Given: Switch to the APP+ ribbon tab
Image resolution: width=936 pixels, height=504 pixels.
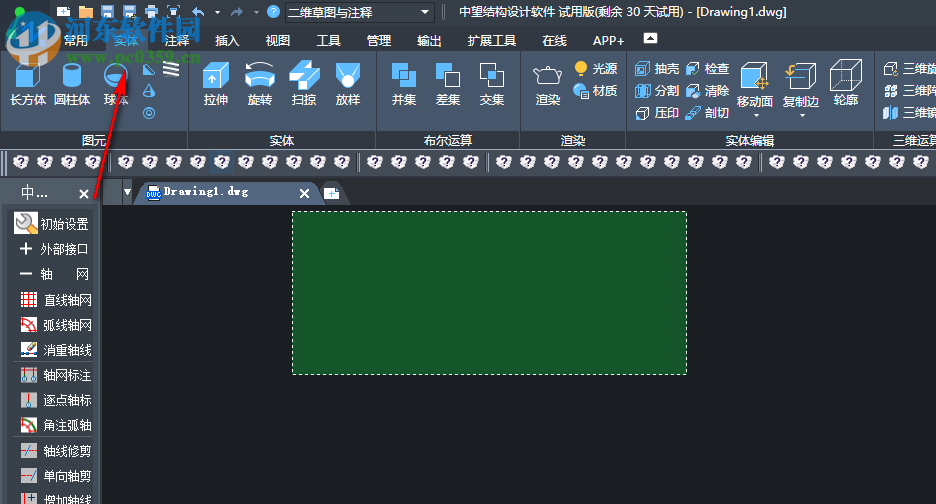Looking at the screenshot, I should (608, 41).
